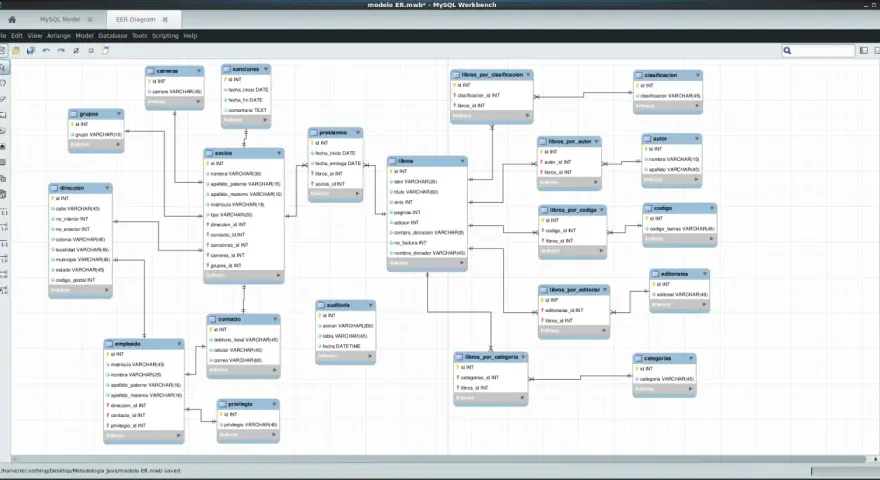Select the 'comentario TEXT' column in sanciones

(246, 110)
